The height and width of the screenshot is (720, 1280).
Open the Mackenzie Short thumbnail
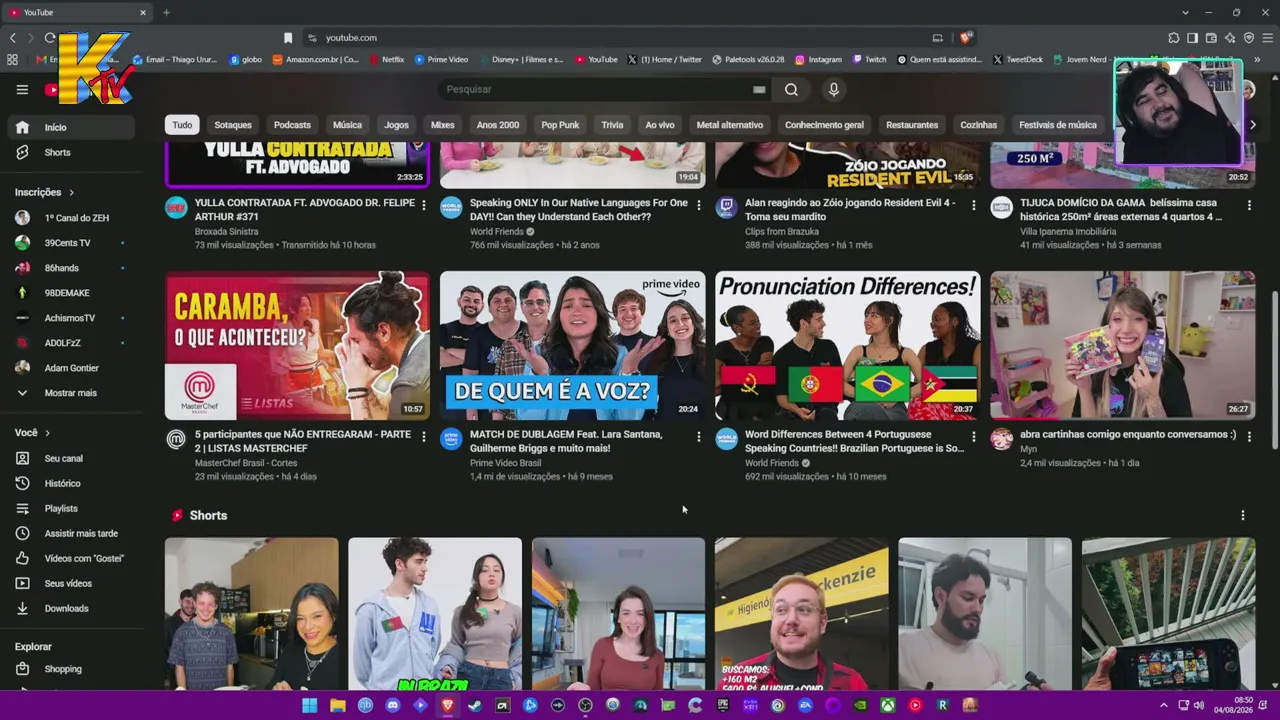[801, 614]
